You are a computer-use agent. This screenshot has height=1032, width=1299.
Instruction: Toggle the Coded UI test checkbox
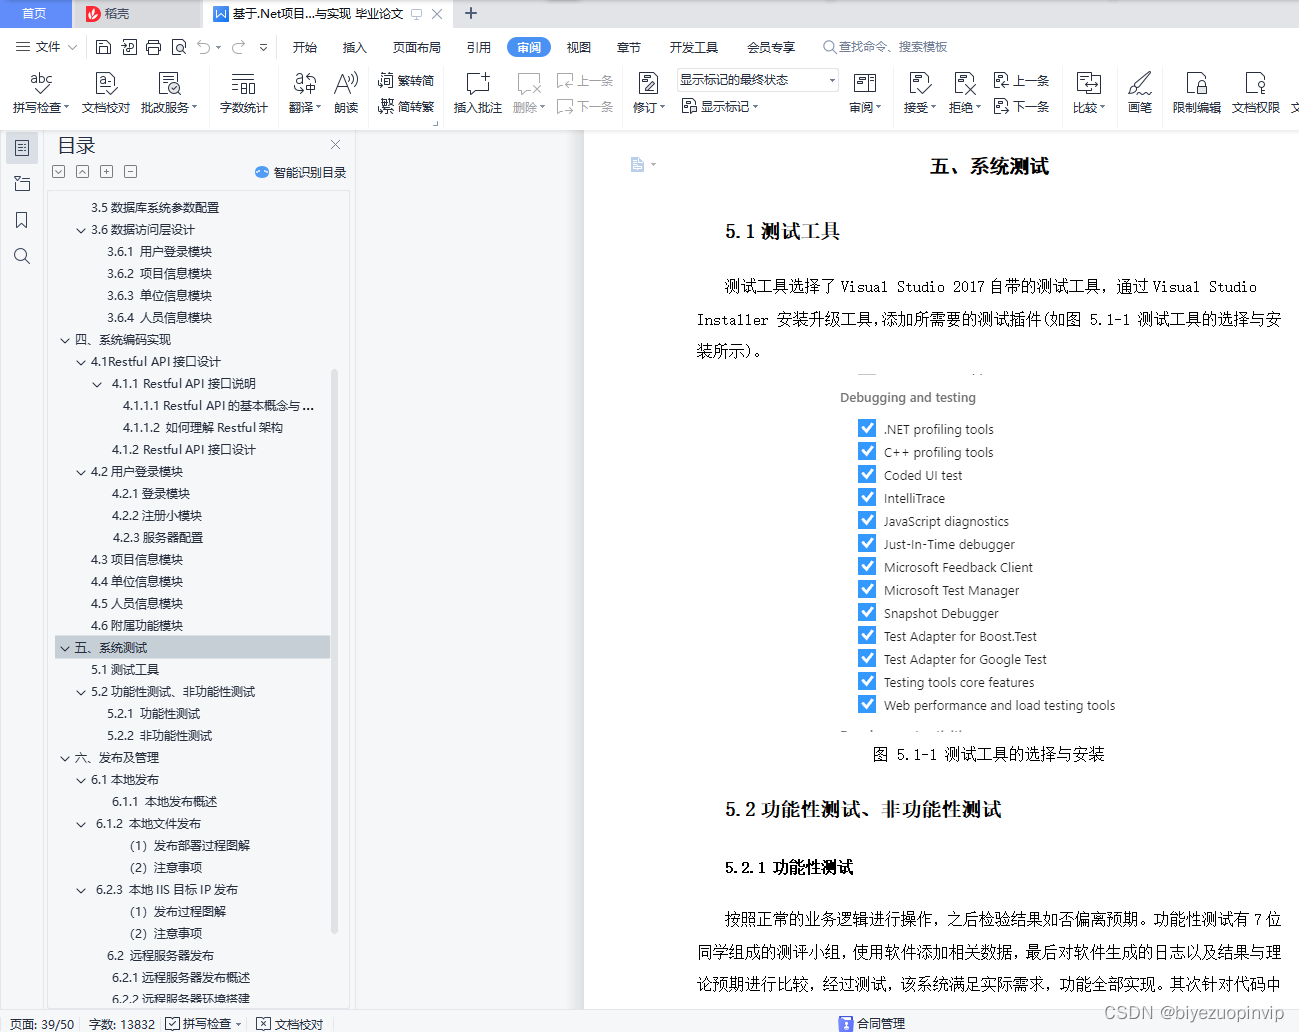click(x=867, y=474)
